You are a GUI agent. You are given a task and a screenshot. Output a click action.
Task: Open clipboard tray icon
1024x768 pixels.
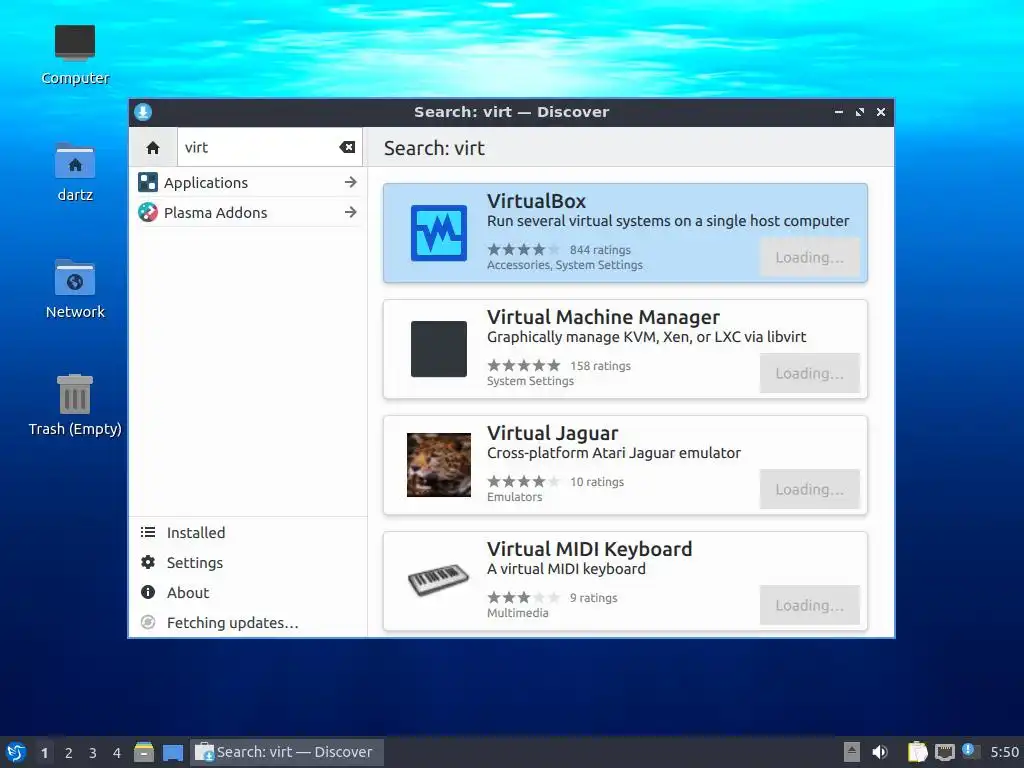click(x=918, y=752)
